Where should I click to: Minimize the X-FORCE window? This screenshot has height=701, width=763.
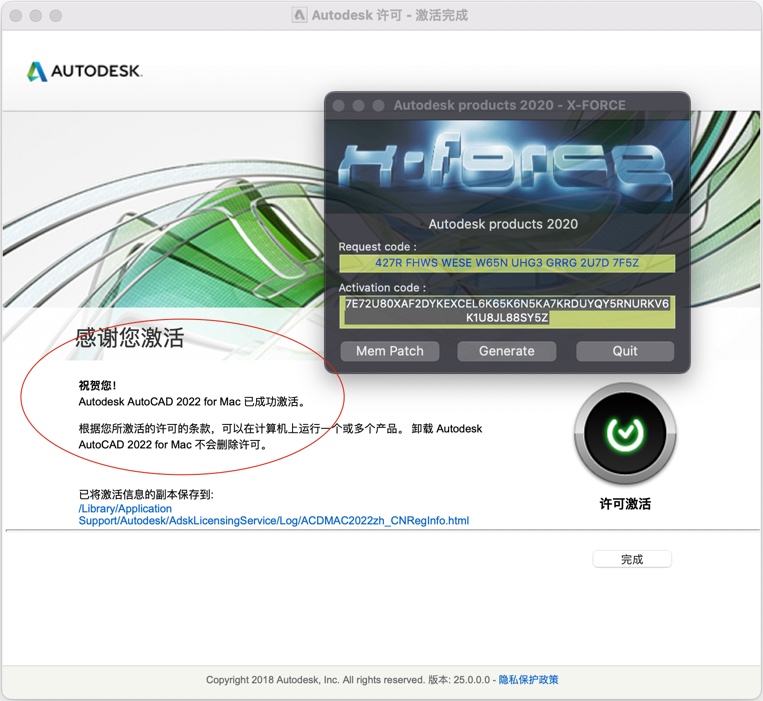tap(359, 106)
